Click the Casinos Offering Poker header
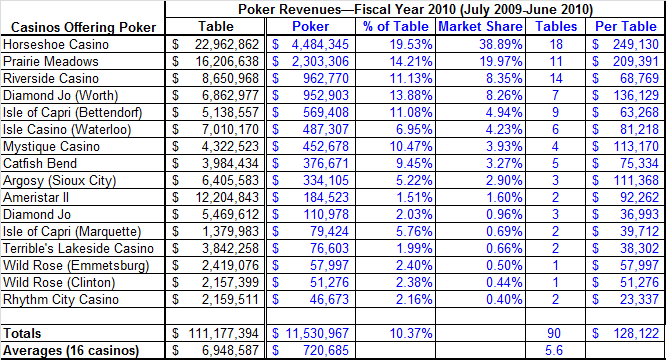The height and width of the screenshot is (360, 670). tap(83, 27)
